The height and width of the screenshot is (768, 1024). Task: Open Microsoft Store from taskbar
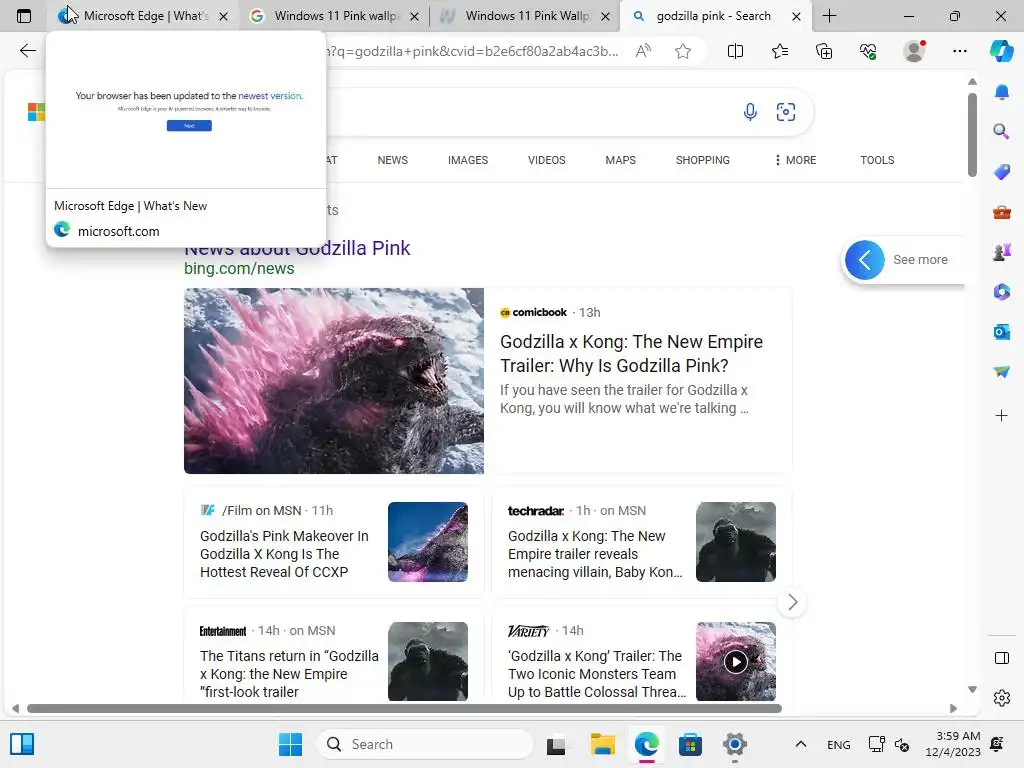point(690,744)
